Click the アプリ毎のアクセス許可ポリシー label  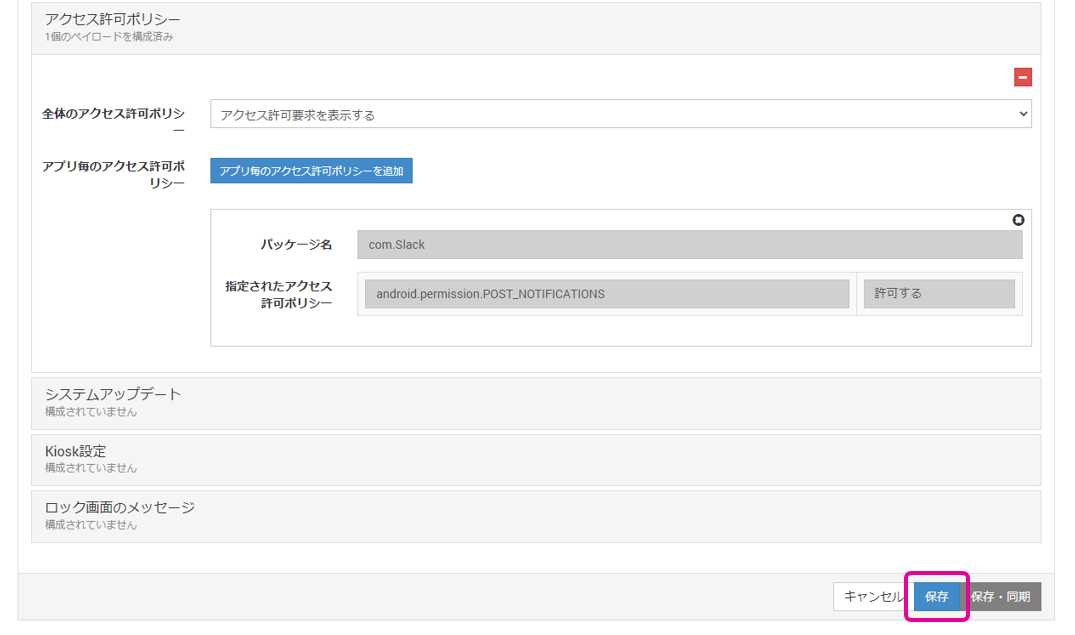click(113, 174)
